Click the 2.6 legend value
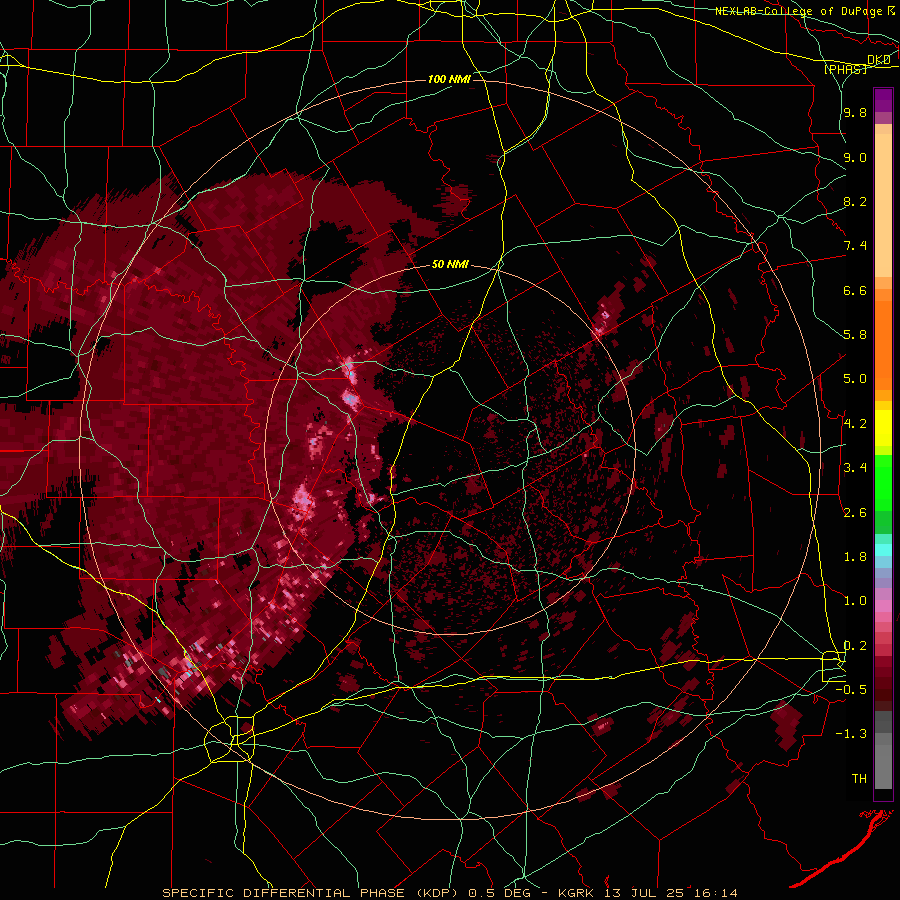Viewport: 900px width, 900px height. coord(855,513)
